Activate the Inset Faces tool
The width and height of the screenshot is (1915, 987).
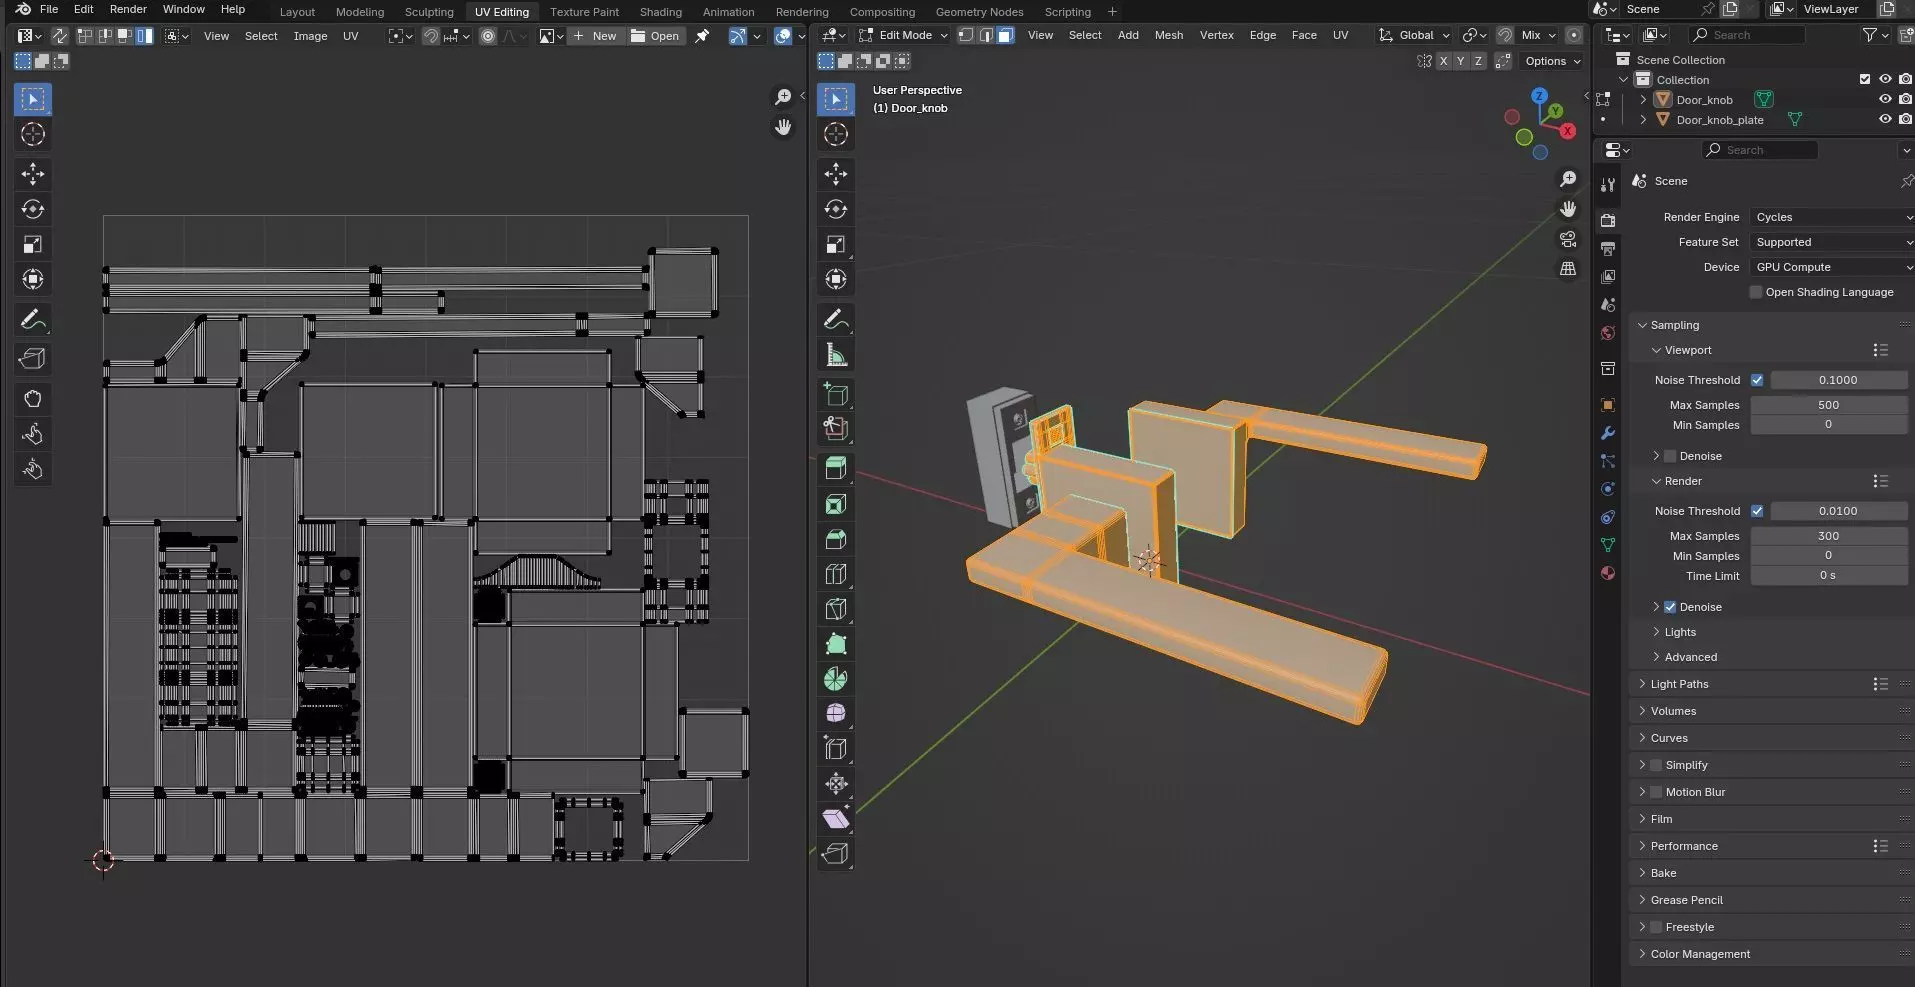tap(836, 504)
